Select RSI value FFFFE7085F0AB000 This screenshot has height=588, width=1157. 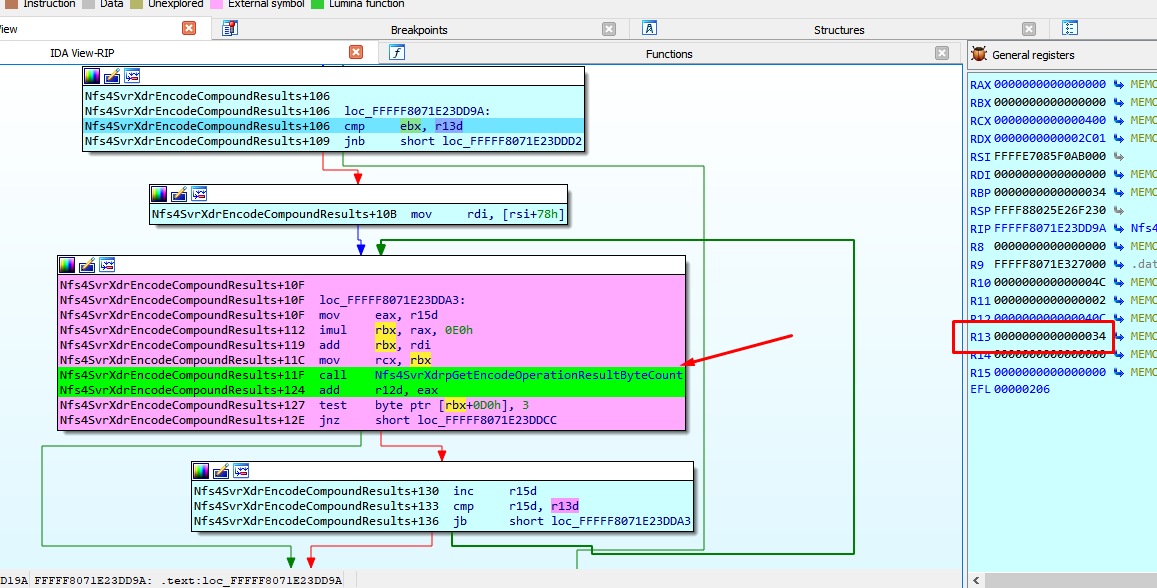[1050, 156]
